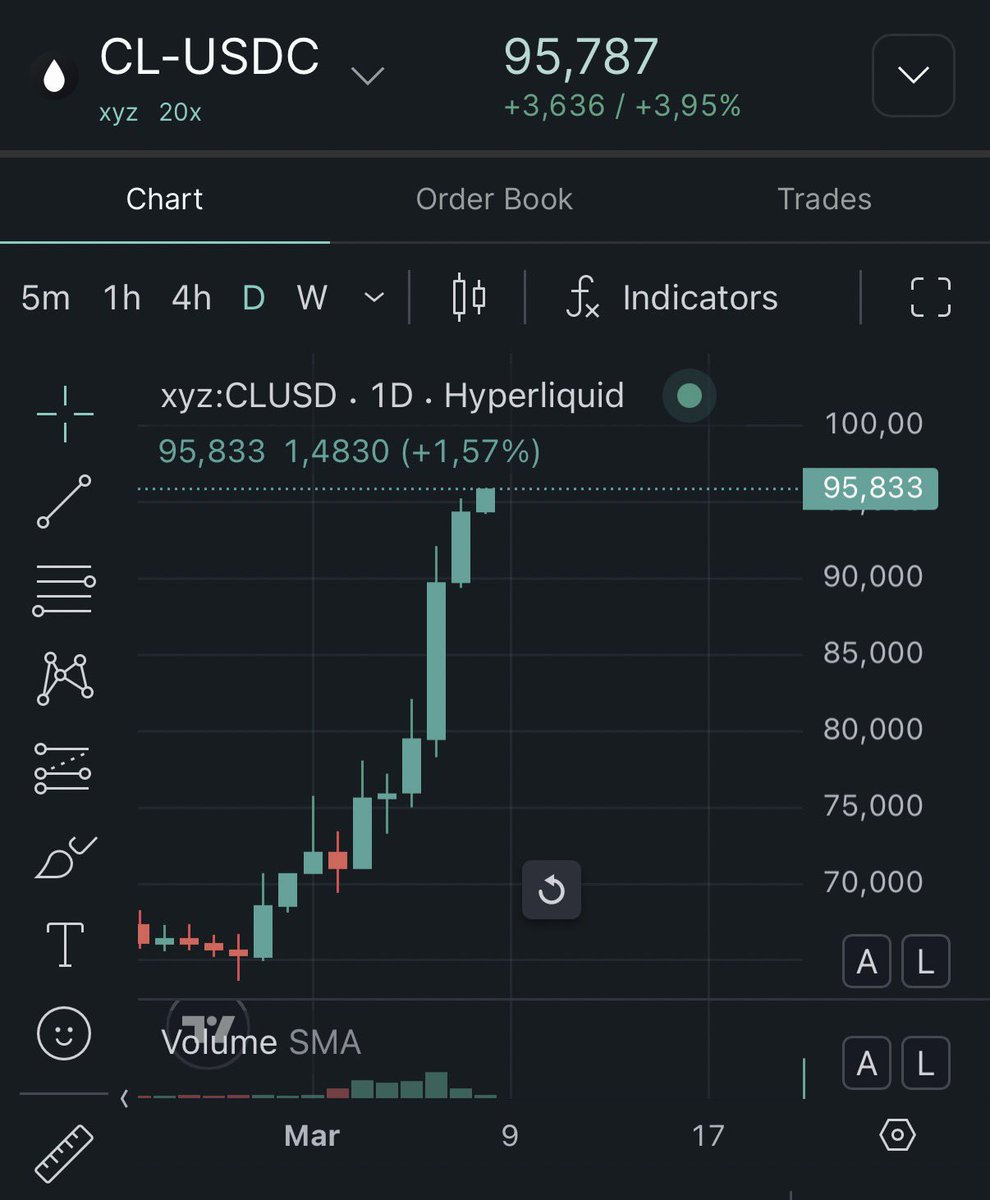Select the 1h timeframe

pyautogui.click(x=122, y=297)
